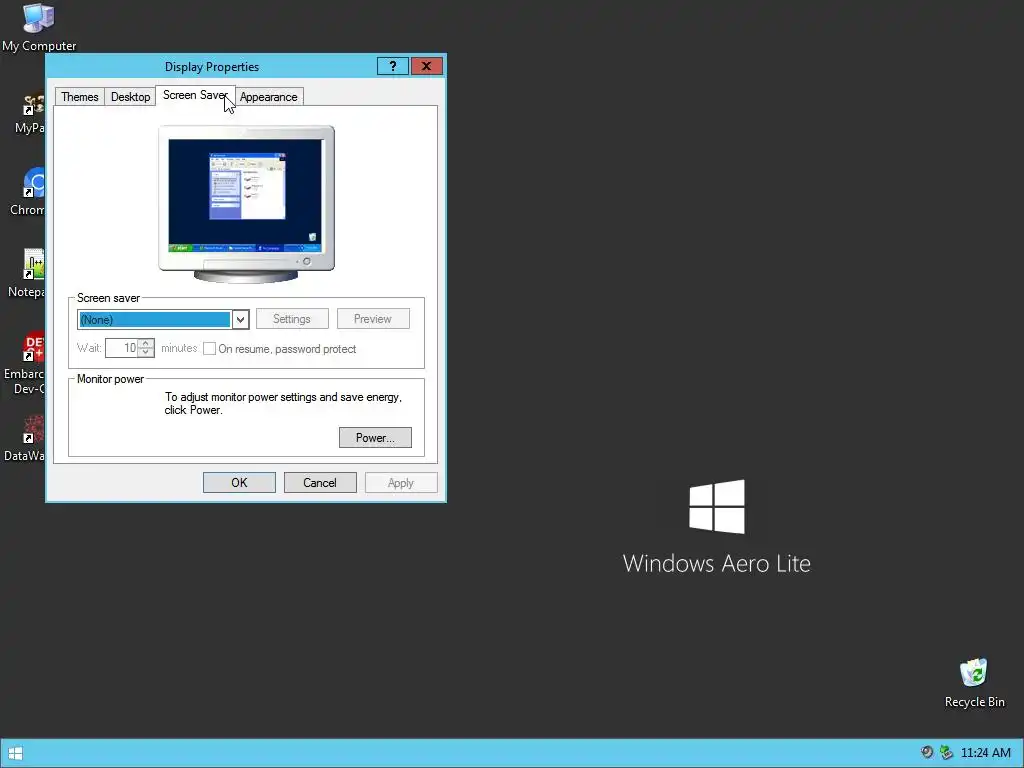Select the Notepad++ desktop shortcut icon
Image resolution: width=1024 pixels, height=768 pixels.
click(x=29, y=274)
